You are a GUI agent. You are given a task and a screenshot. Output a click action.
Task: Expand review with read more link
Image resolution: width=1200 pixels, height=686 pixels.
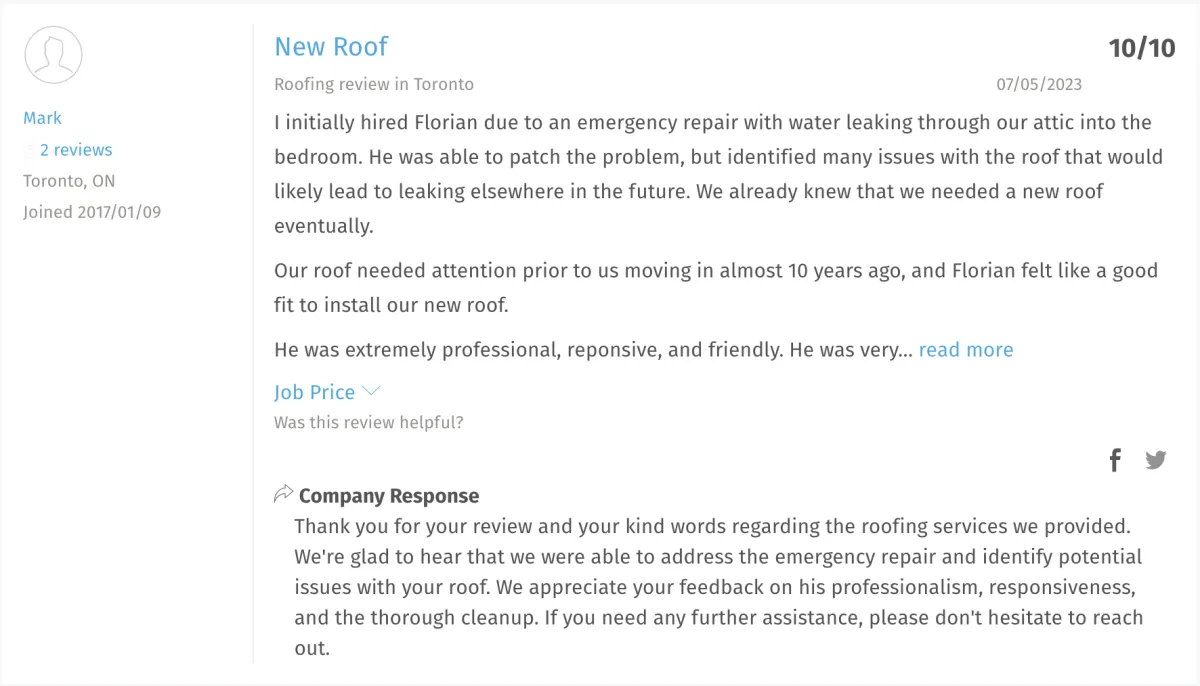click(x=965, y=350)
